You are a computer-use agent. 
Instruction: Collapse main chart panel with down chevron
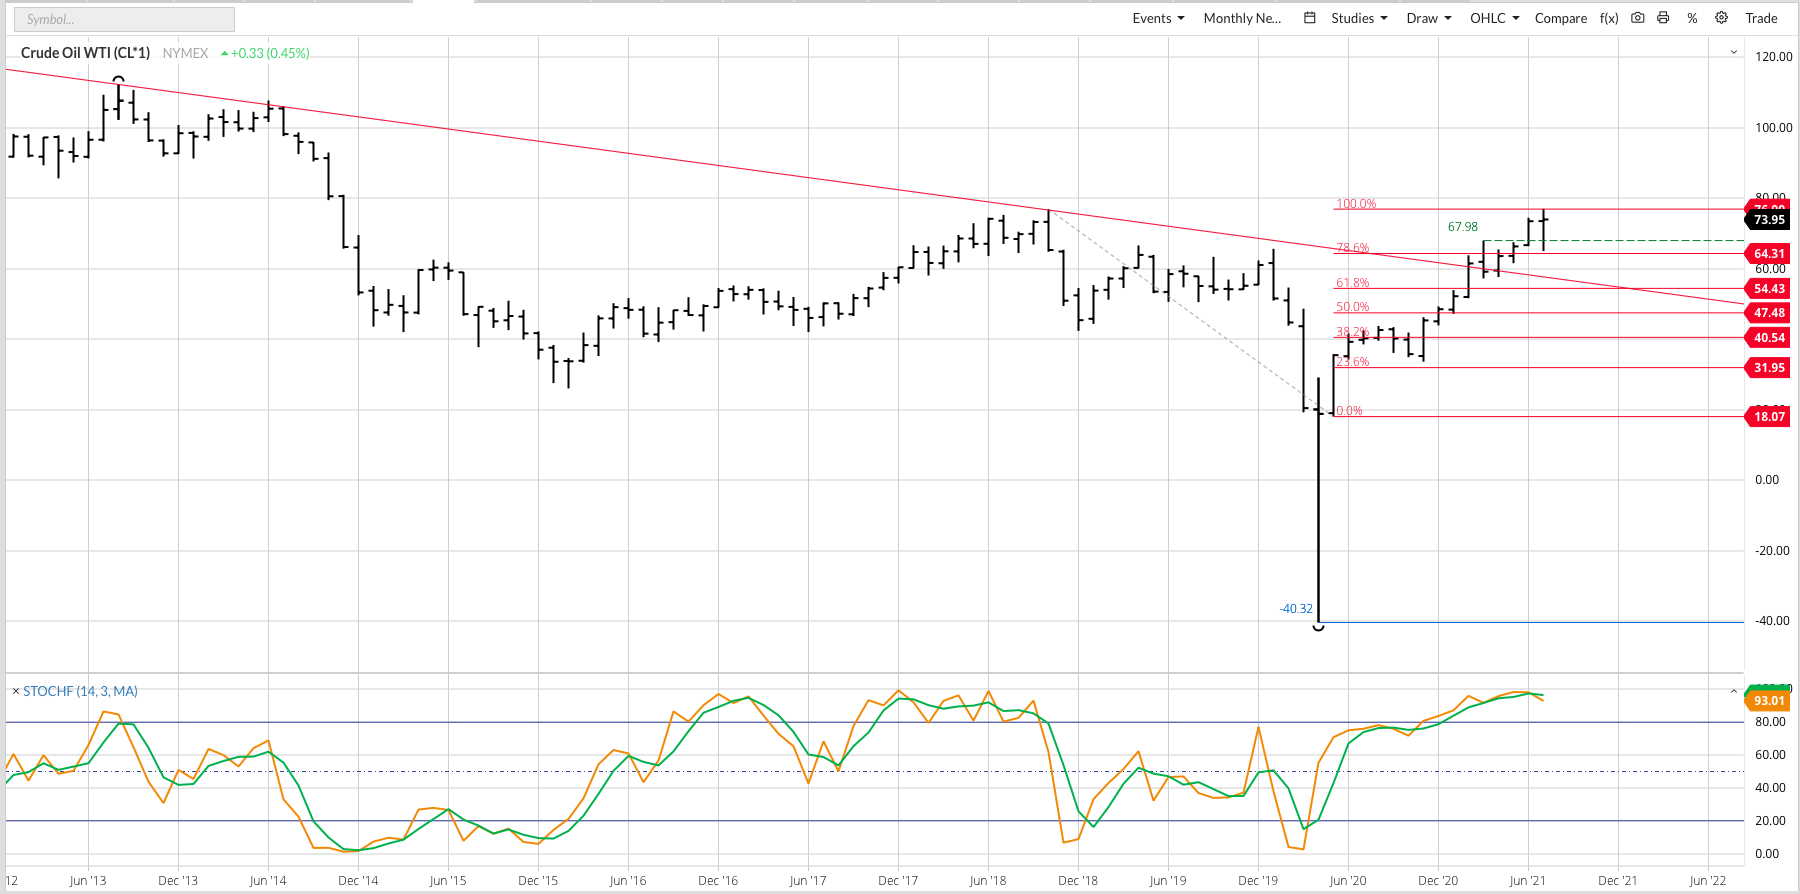point(1734,52)
